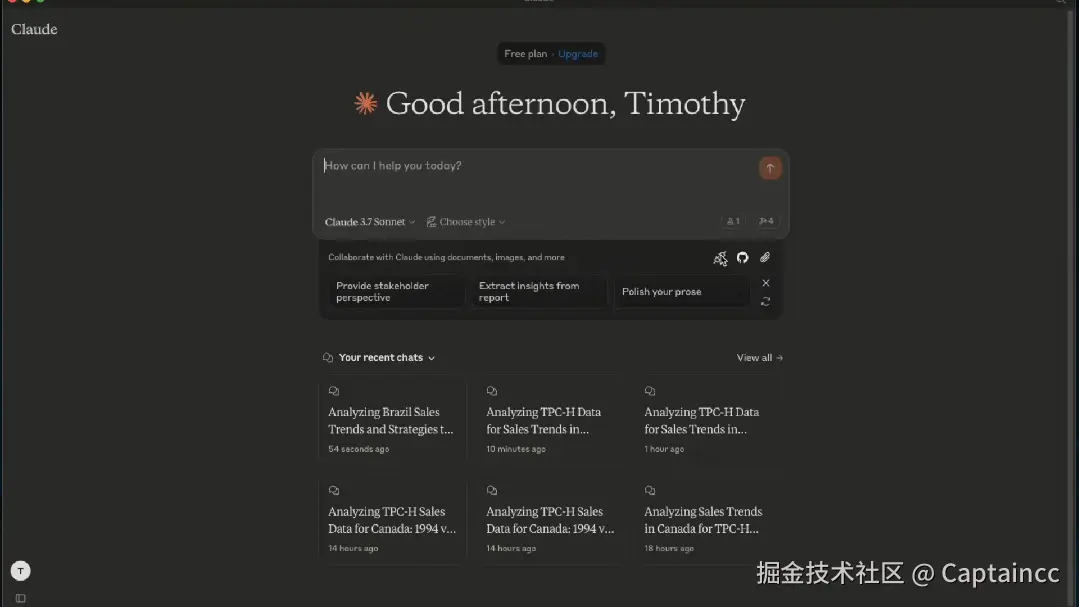The height and width of the screenshot is (607, 1079).
Task: Click chat icon on 18 hours ago card
Action: [x=650, y=491]
